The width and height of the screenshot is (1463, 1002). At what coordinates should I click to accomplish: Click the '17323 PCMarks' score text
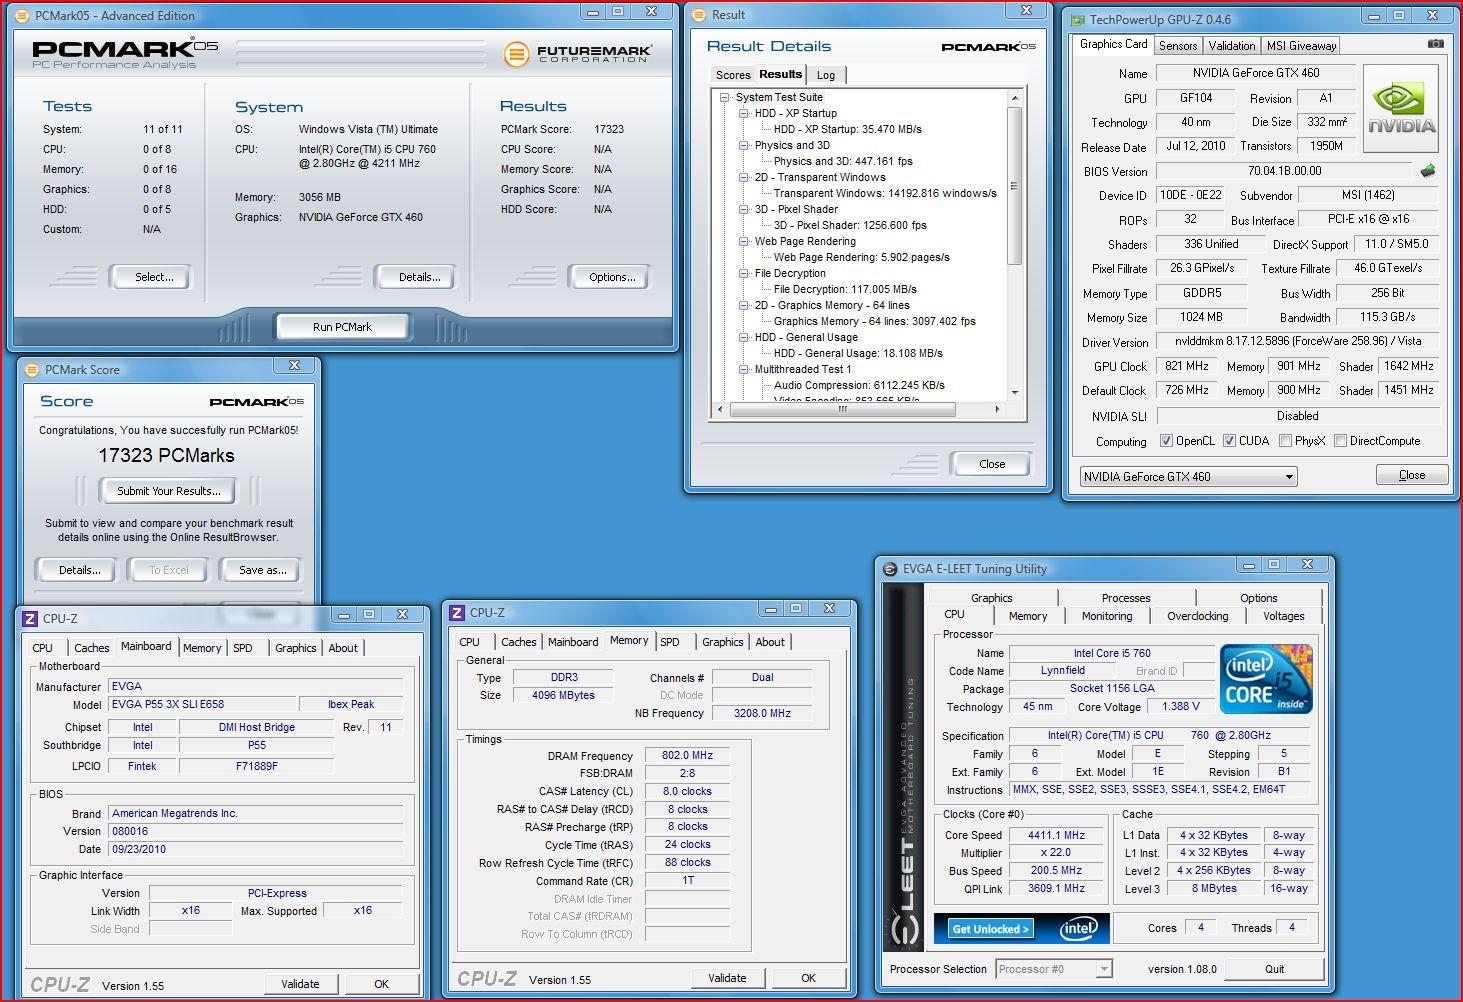[x=166, y=455]
